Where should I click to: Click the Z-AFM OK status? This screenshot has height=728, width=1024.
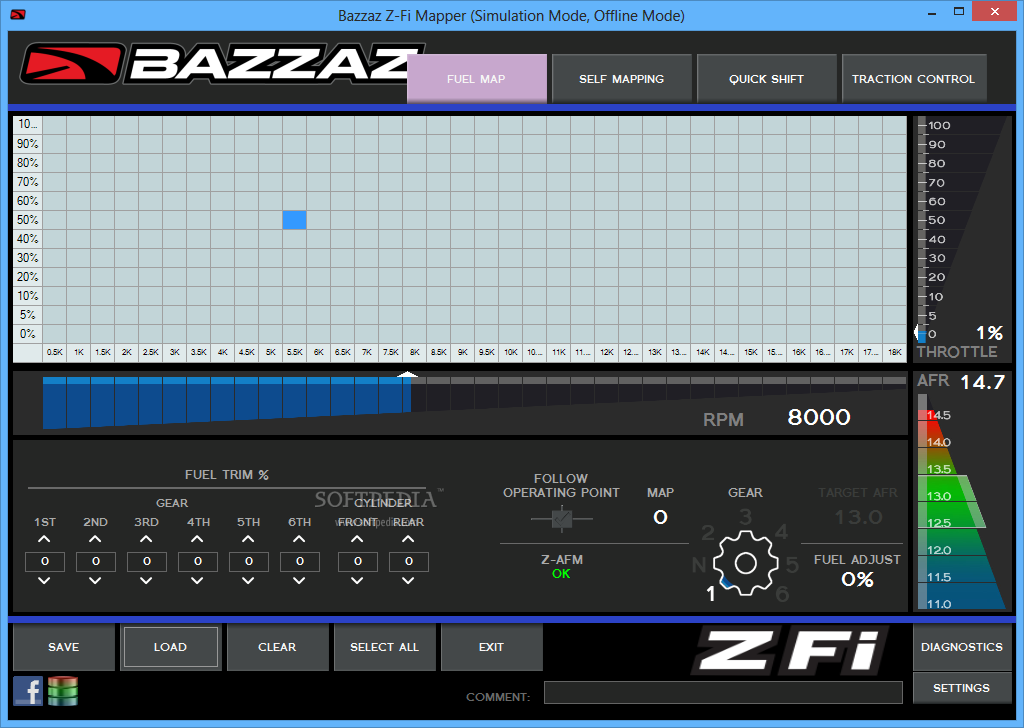click(562, 574)
